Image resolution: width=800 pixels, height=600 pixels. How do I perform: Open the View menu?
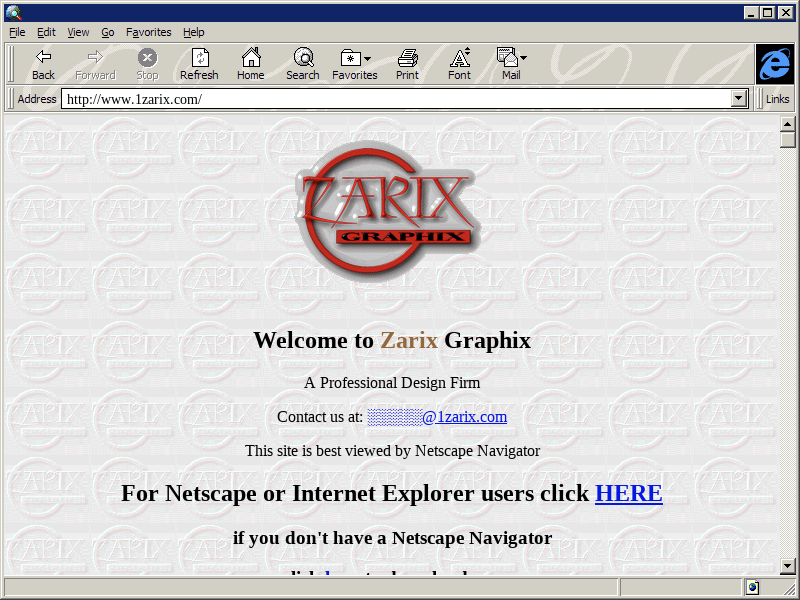click(x=78, y=32)
